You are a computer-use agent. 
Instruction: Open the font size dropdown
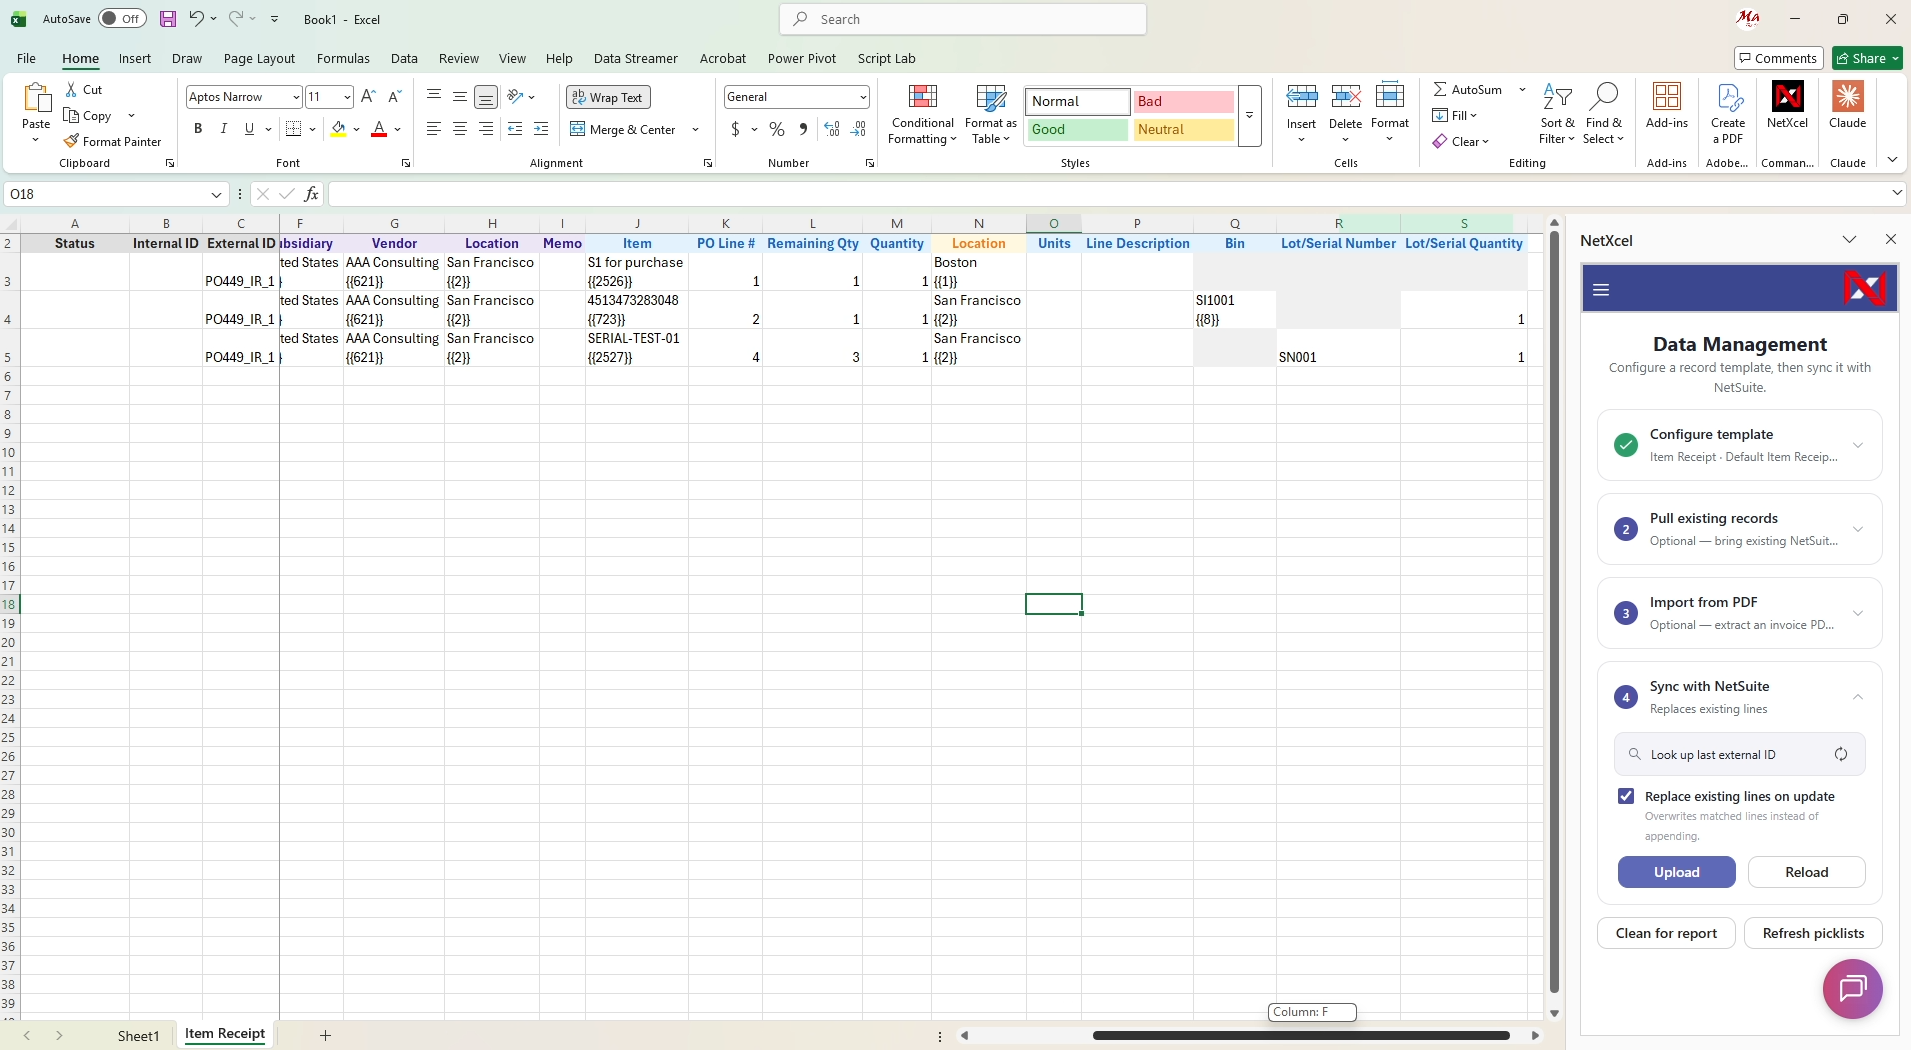pyautogui.click(x=347, y=97)
